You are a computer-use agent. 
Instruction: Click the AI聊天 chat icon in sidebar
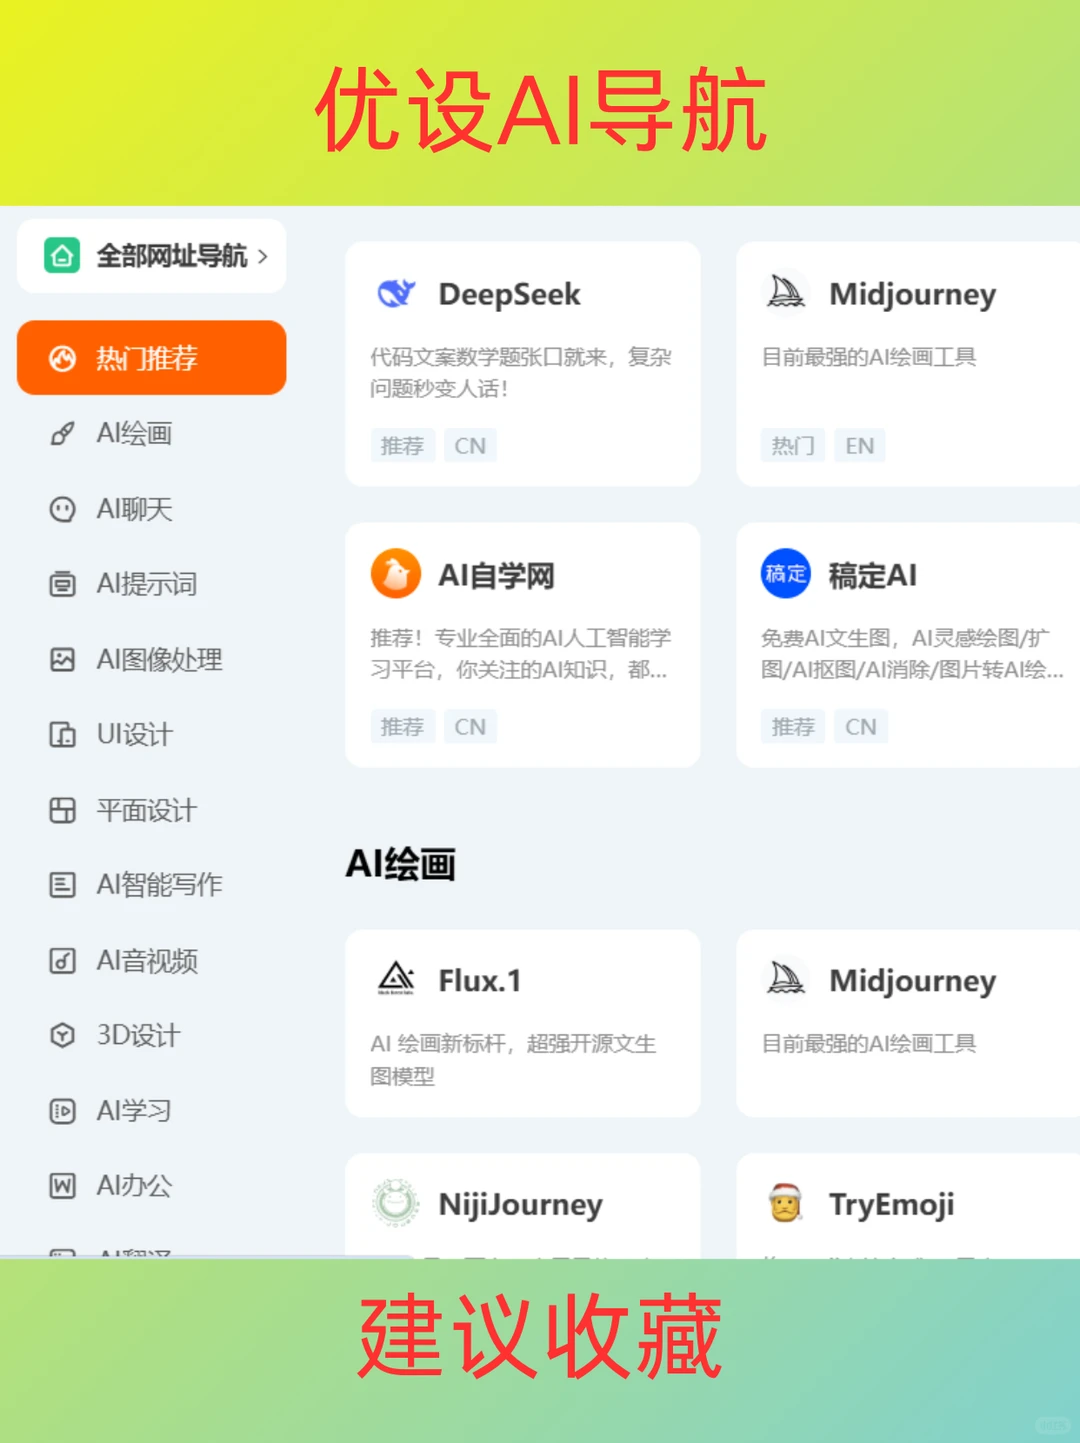(63, 510)
